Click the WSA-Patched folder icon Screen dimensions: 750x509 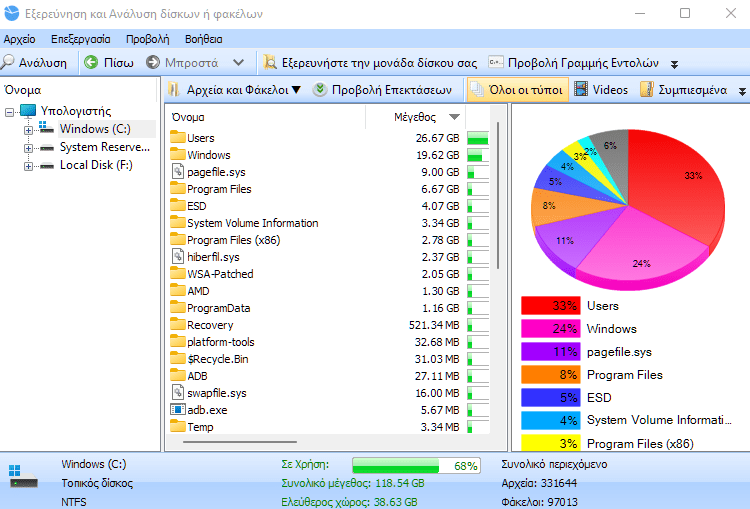click(x=177, y=273)
